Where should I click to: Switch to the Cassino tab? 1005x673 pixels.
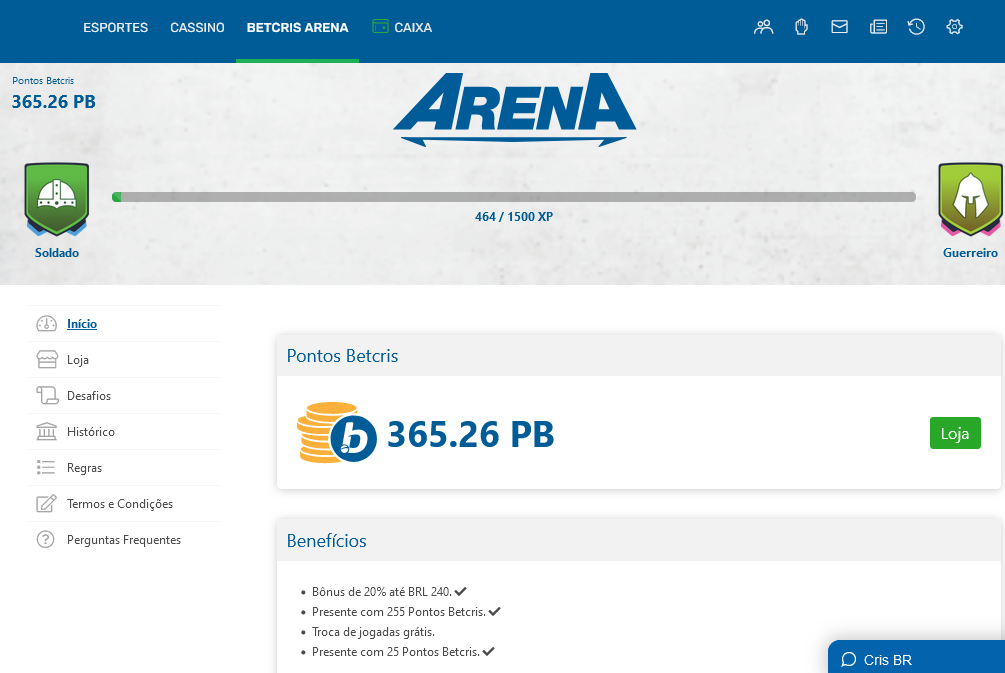[x=197, y=28]
